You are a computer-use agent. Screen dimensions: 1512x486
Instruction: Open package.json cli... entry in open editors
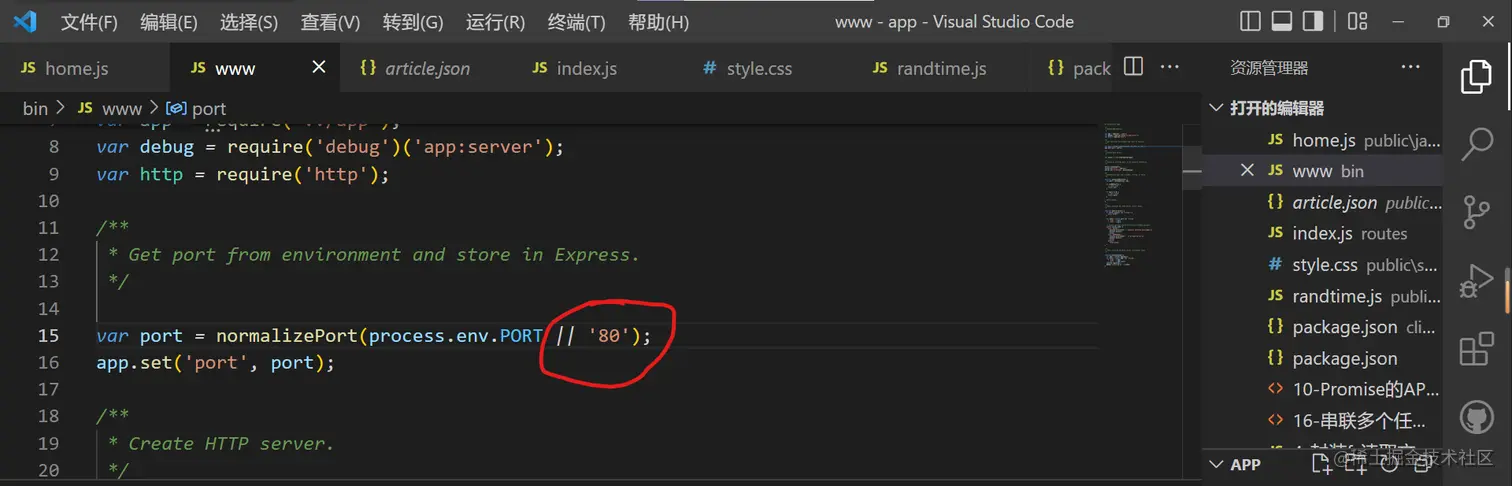click(1323, 327)
